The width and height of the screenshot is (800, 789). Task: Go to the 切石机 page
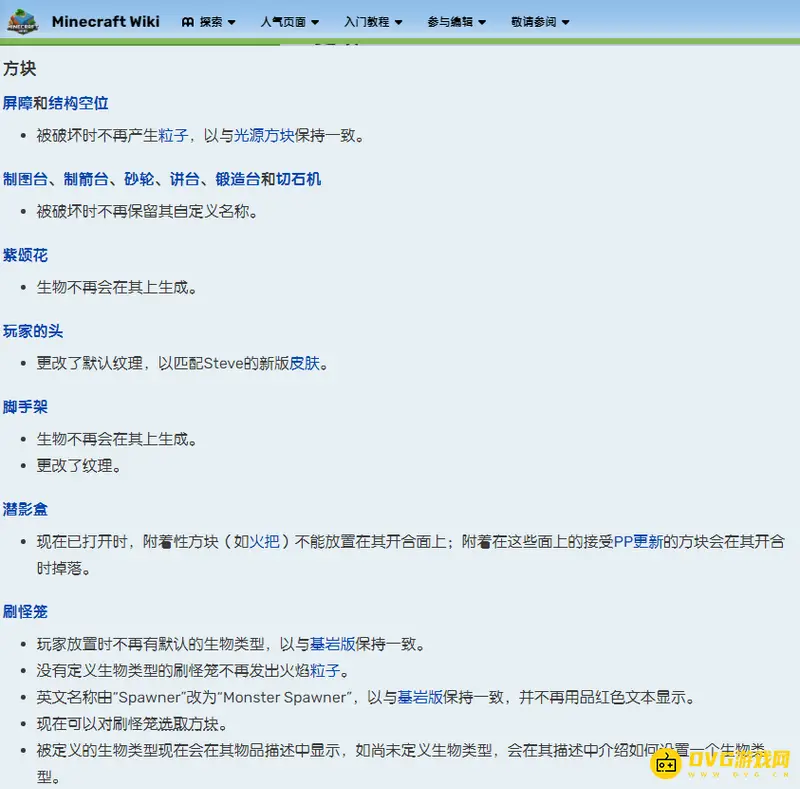298,179
